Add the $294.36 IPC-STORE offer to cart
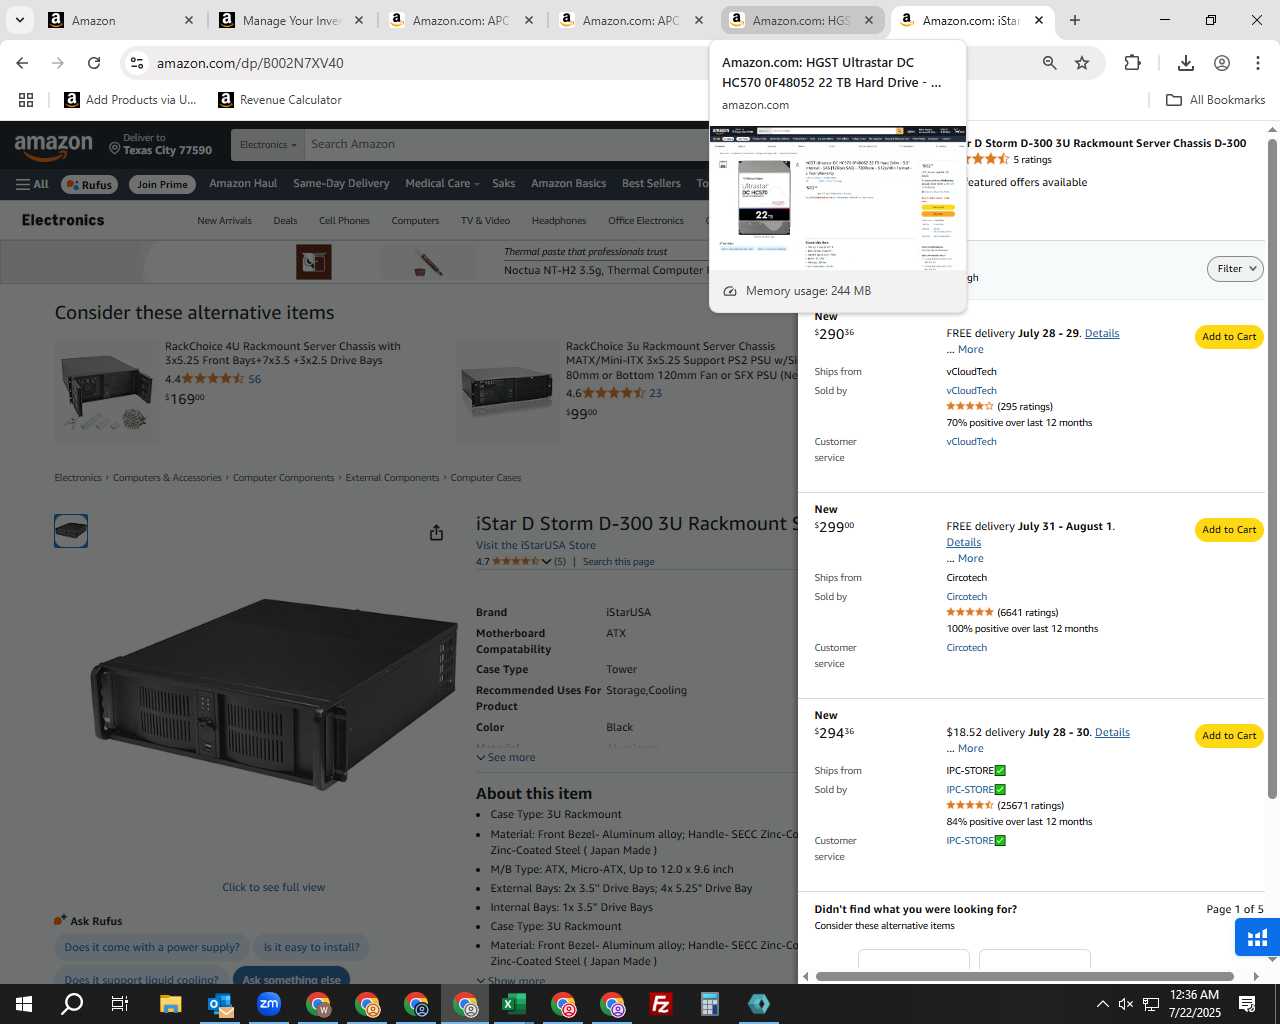The width and height of the screenshot is (1280, 1024). [x=1229, y=736]
